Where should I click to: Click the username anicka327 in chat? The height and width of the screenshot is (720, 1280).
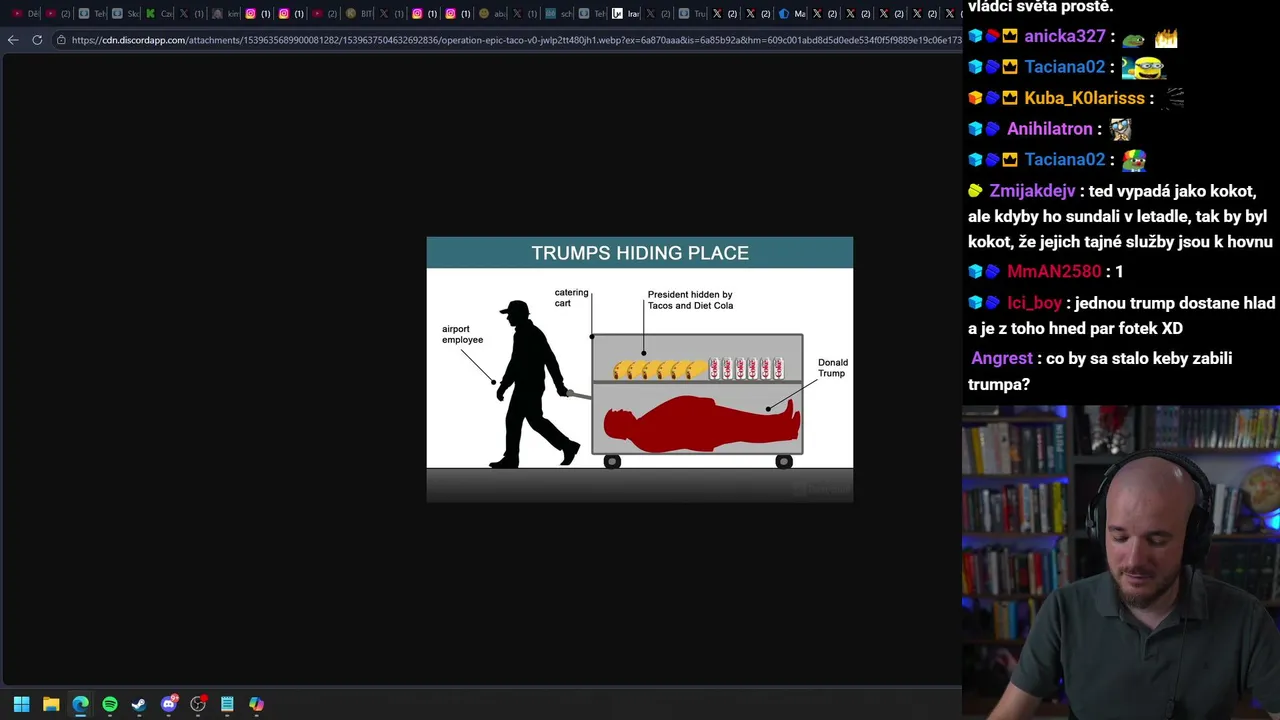[1064, 36]
